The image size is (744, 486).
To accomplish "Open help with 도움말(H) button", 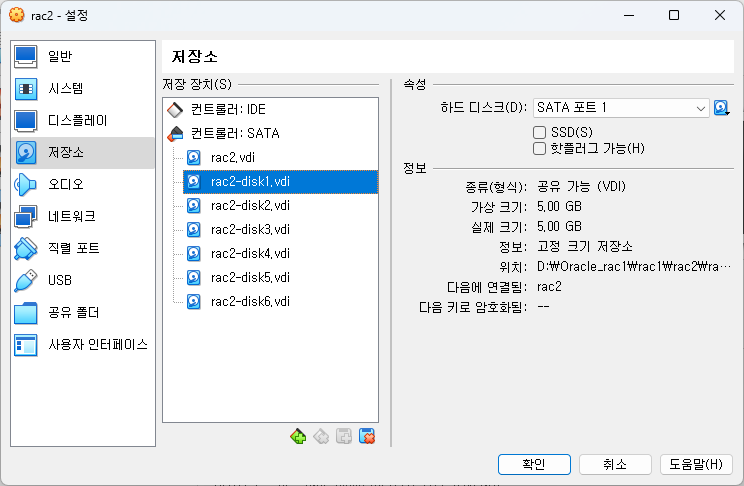I will click(696, 464).
